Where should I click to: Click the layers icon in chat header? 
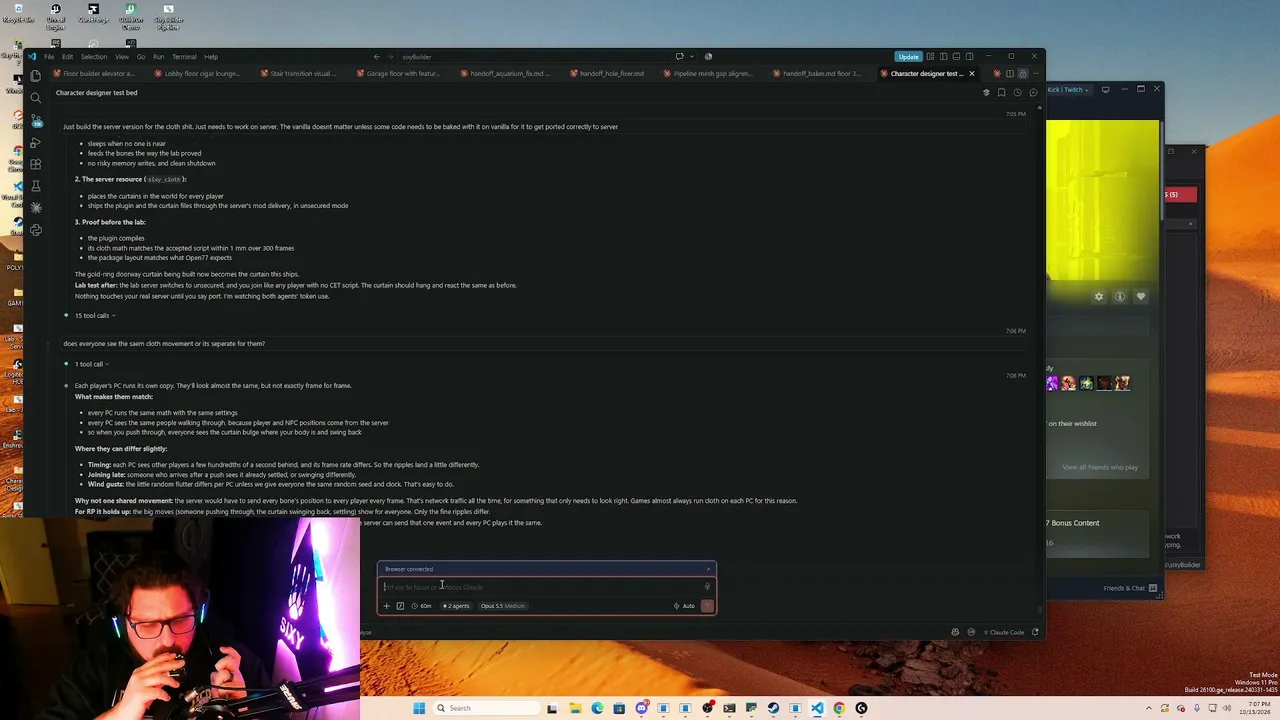pyautogui.click(x=986, y=93)
